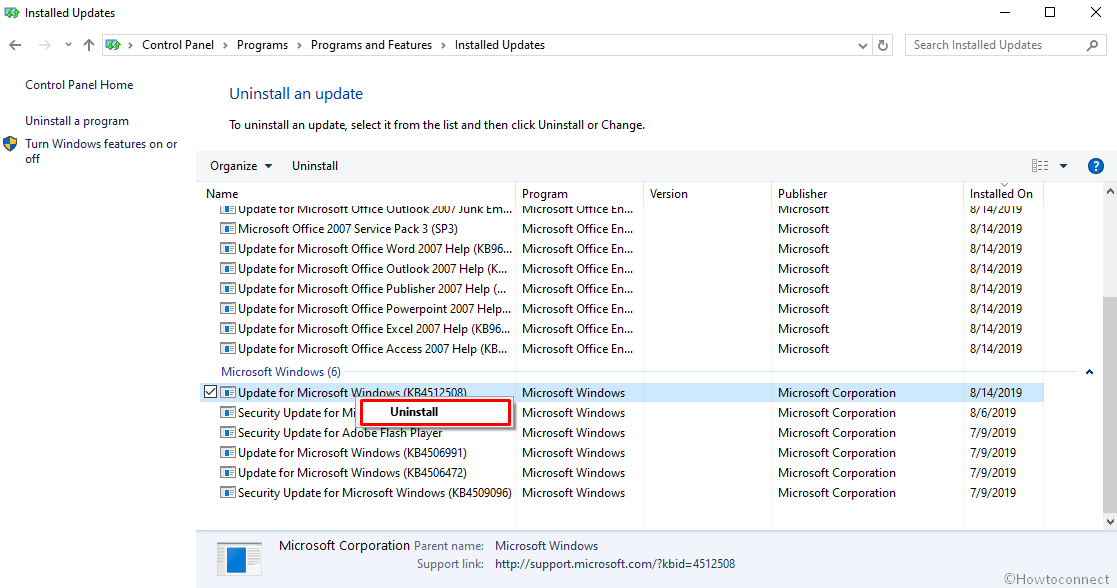Click the forward navigation arrow
The image size is (1117, 588).
coord(44,45)
